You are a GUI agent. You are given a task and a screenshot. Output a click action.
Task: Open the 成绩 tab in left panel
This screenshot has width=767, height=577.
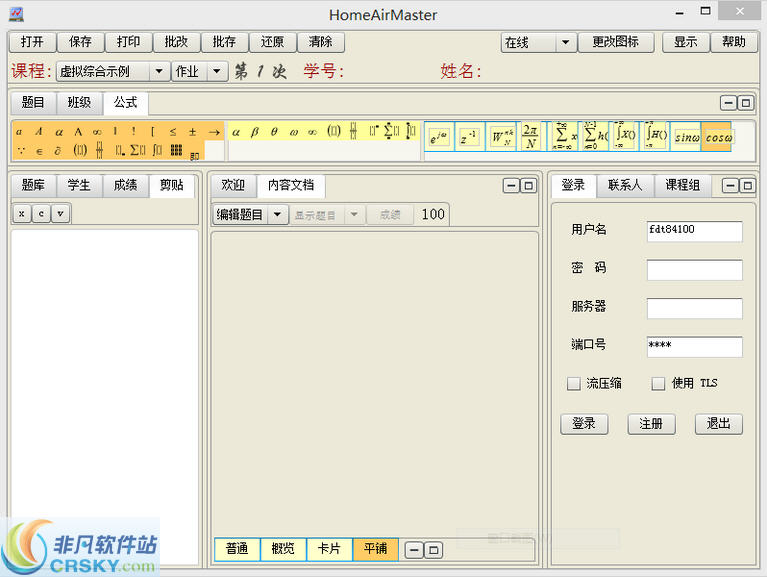[x=126, y=185]
